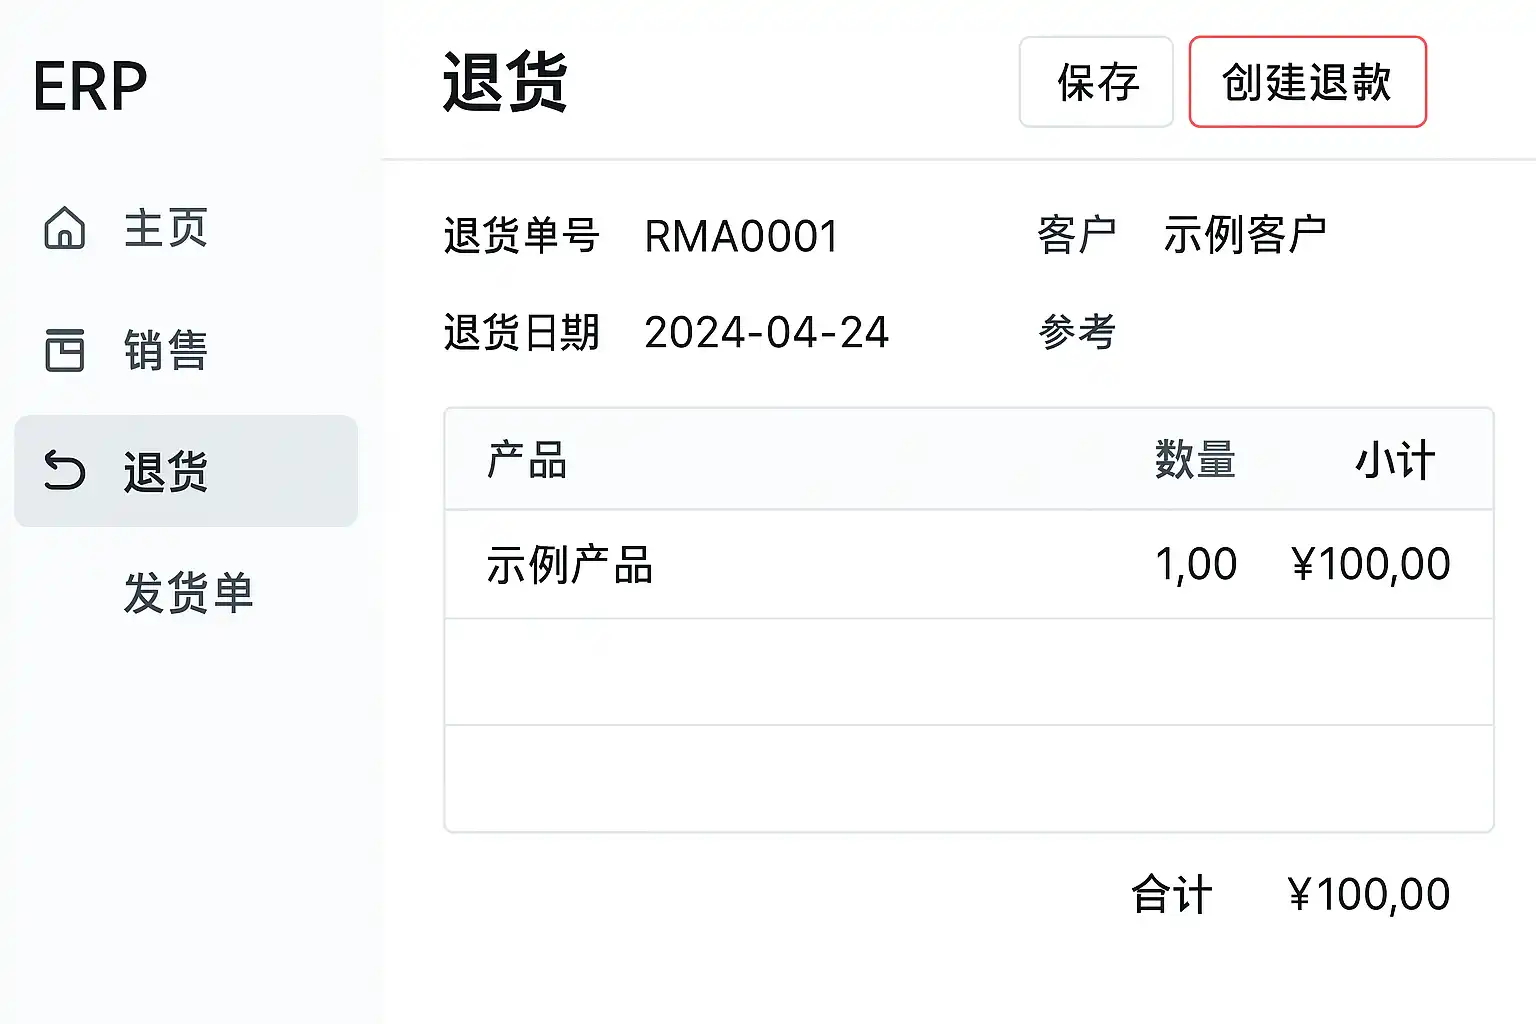Click the 小计 column header
This screenshot has width=1536, height=1024.
(x=1395, y=461)
